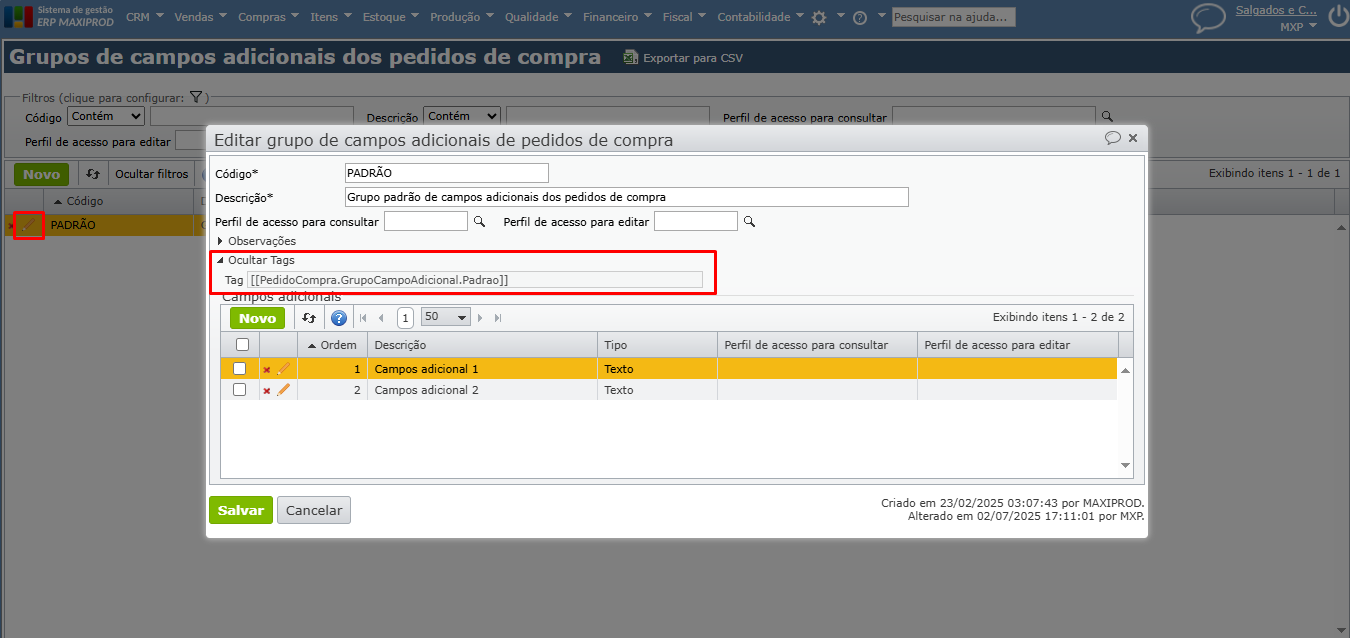Click the grid scrollbar down arrow
Image resolution: width=1350 pixels, height=638 pixels.
(x=1126, y=466)
